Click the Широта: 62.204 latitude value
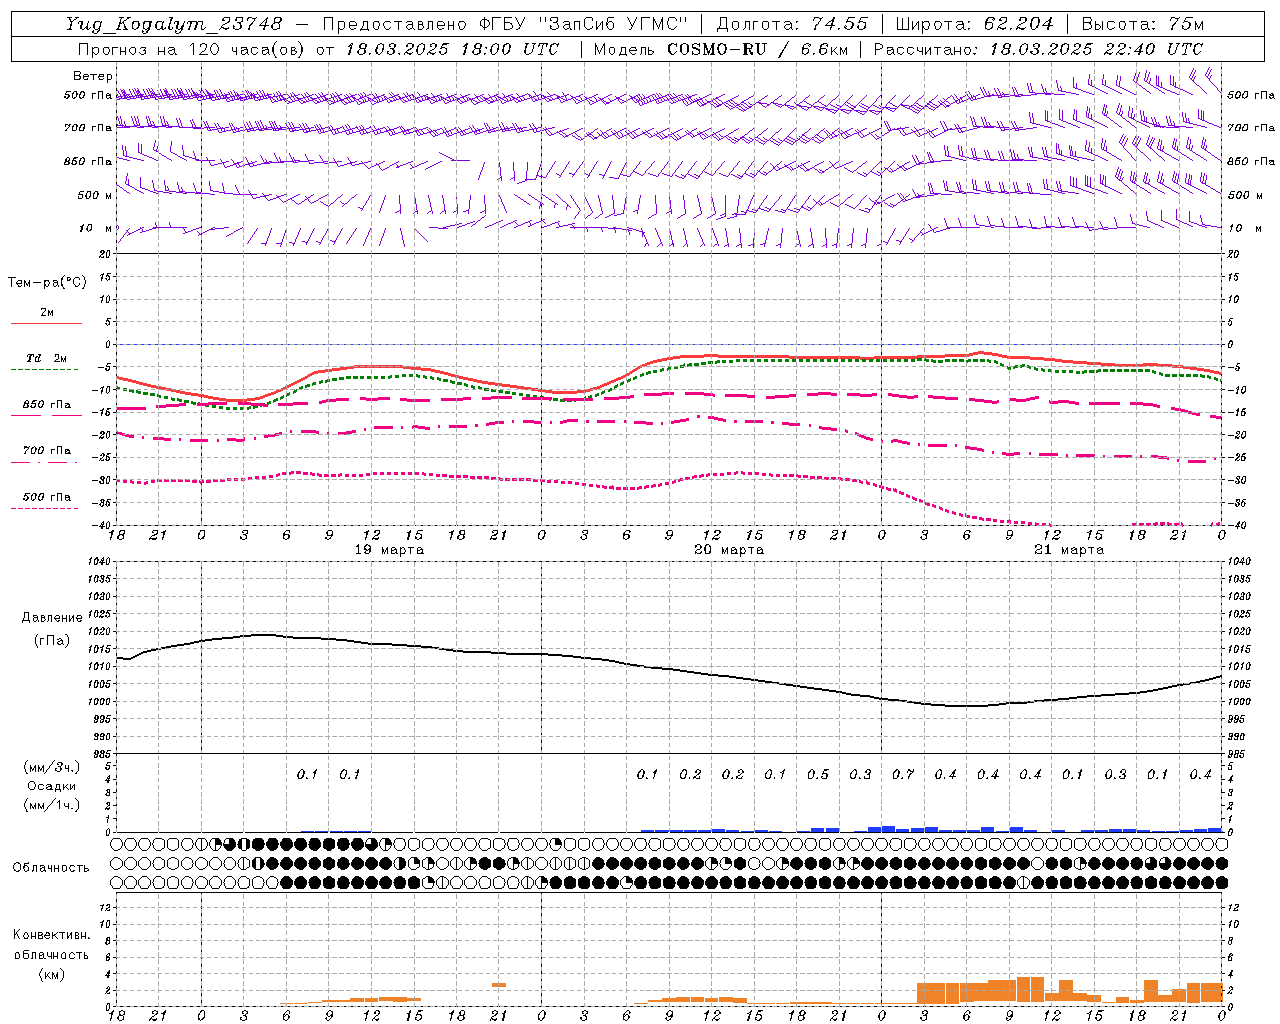 tap(974, 24)
